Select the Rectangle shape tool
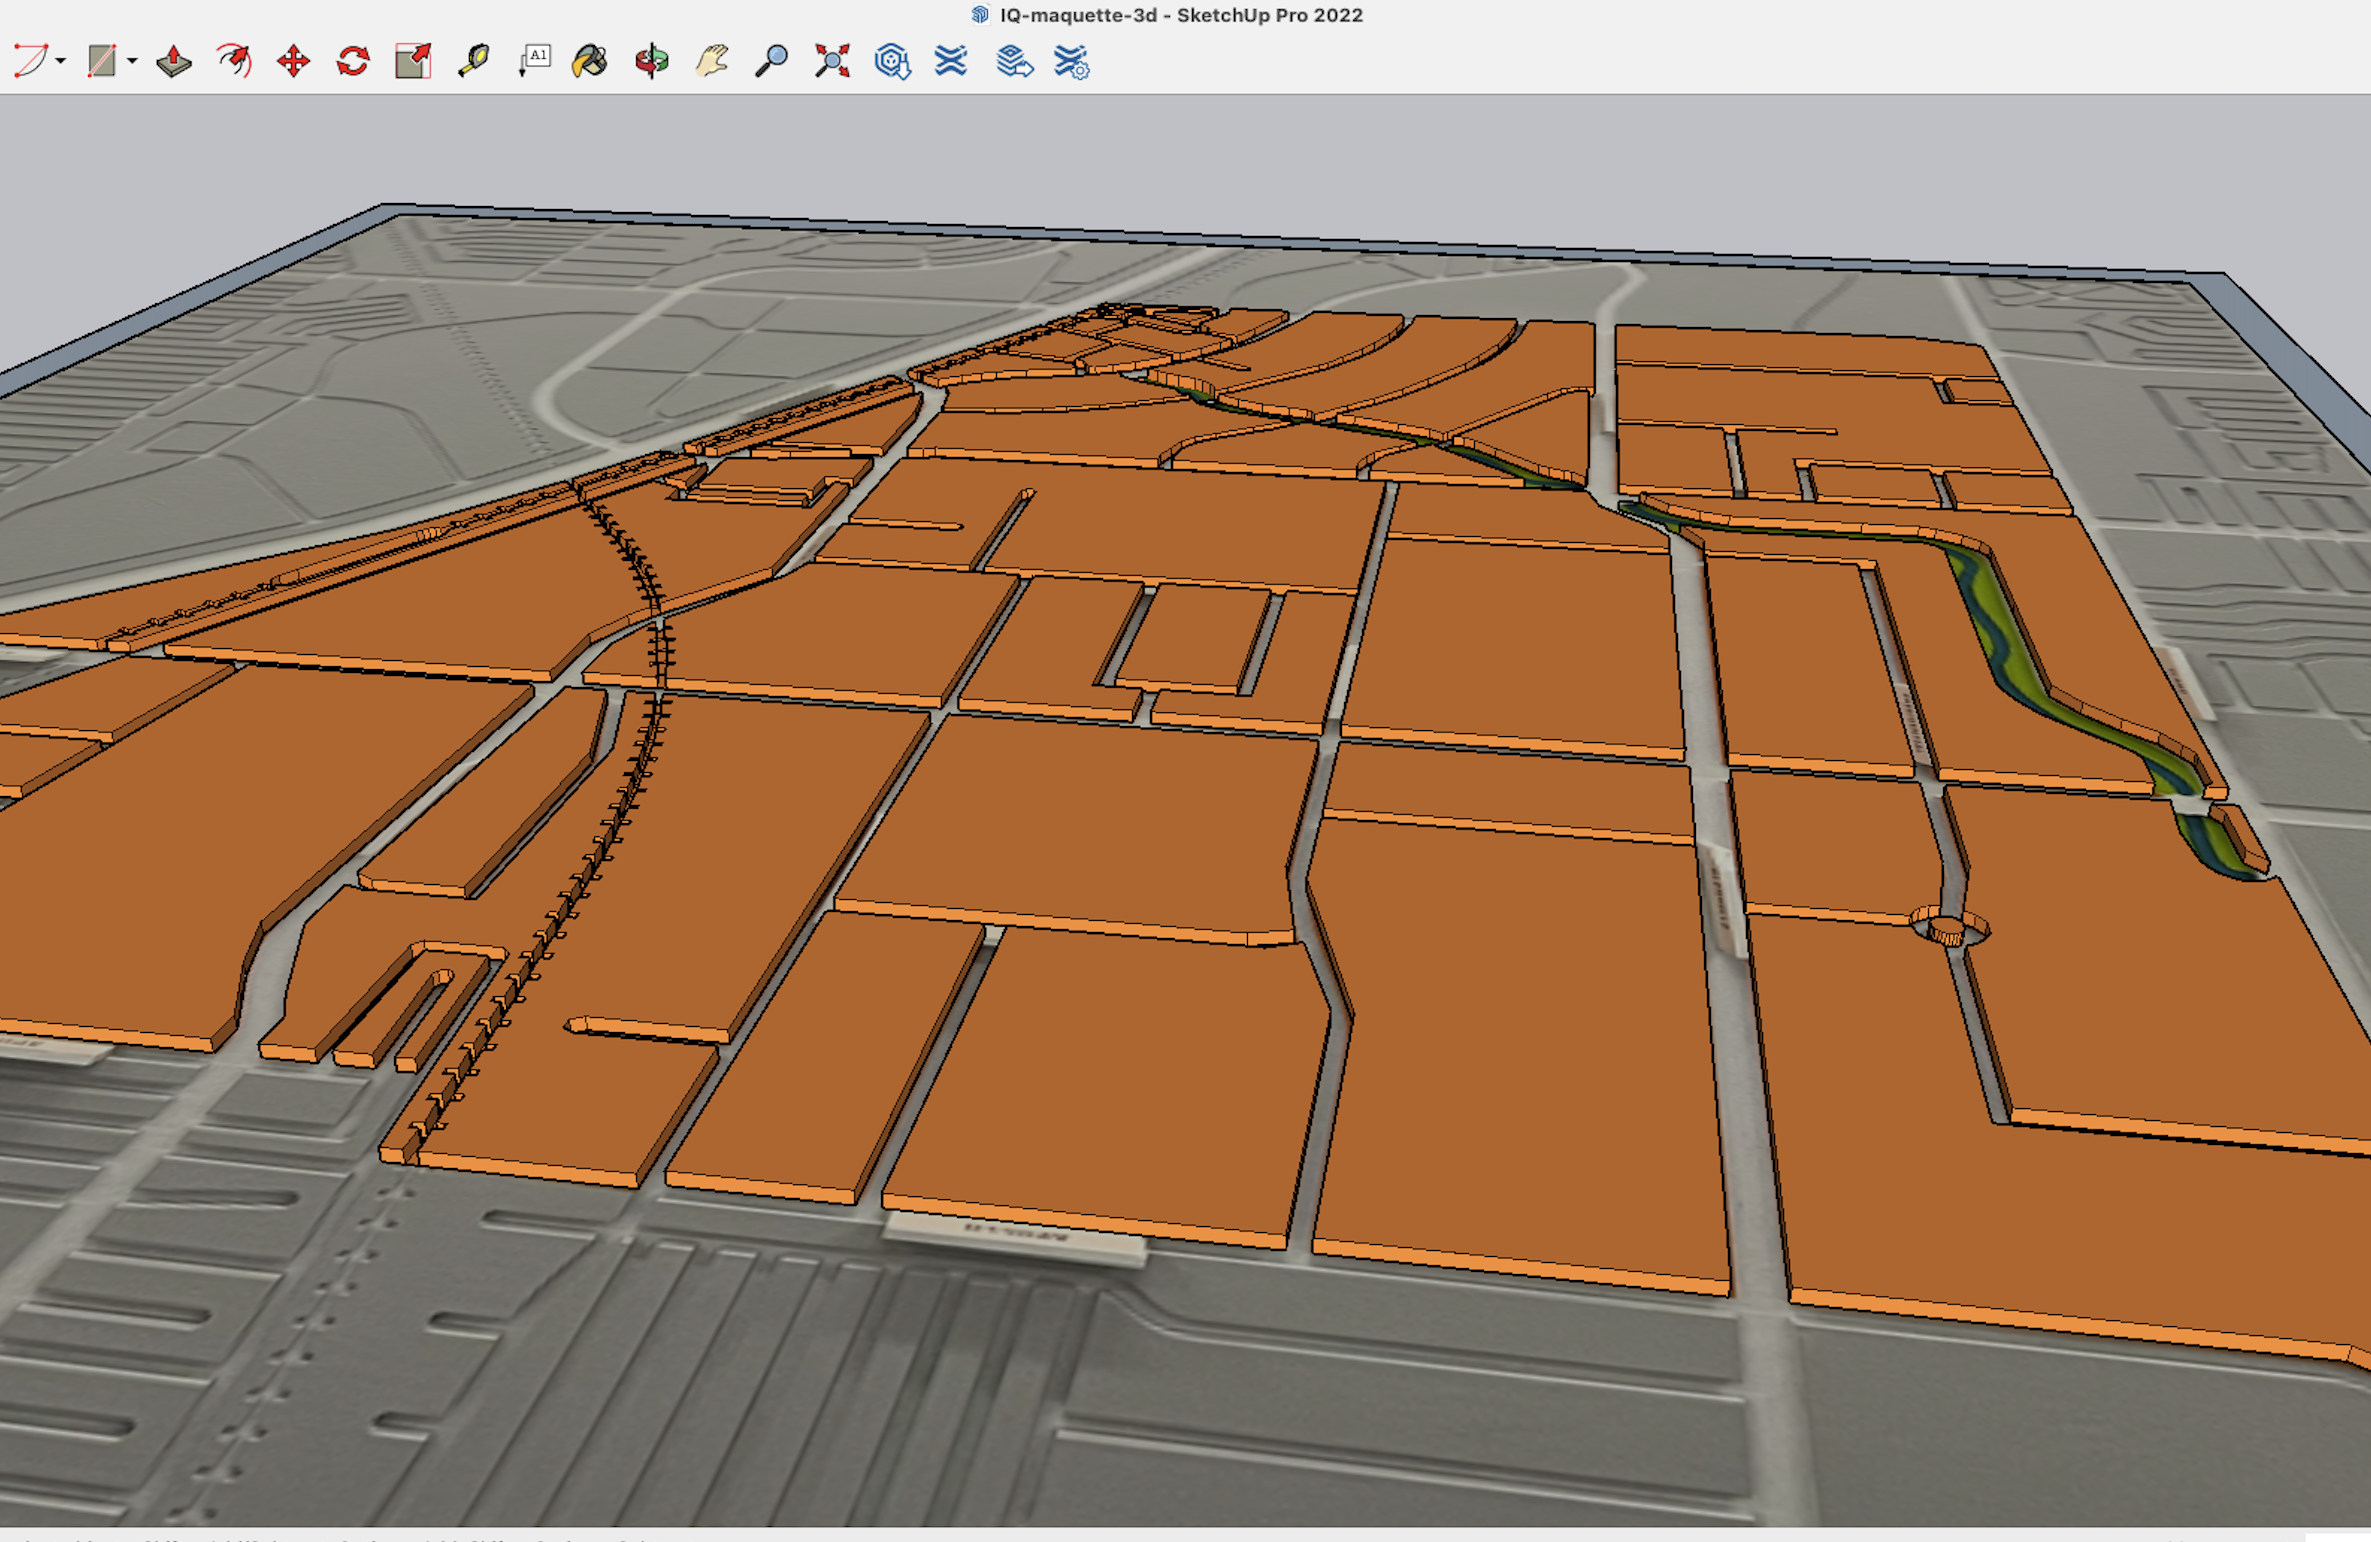This screenshot has height=1542, width=2371. [x=101, y=61]
